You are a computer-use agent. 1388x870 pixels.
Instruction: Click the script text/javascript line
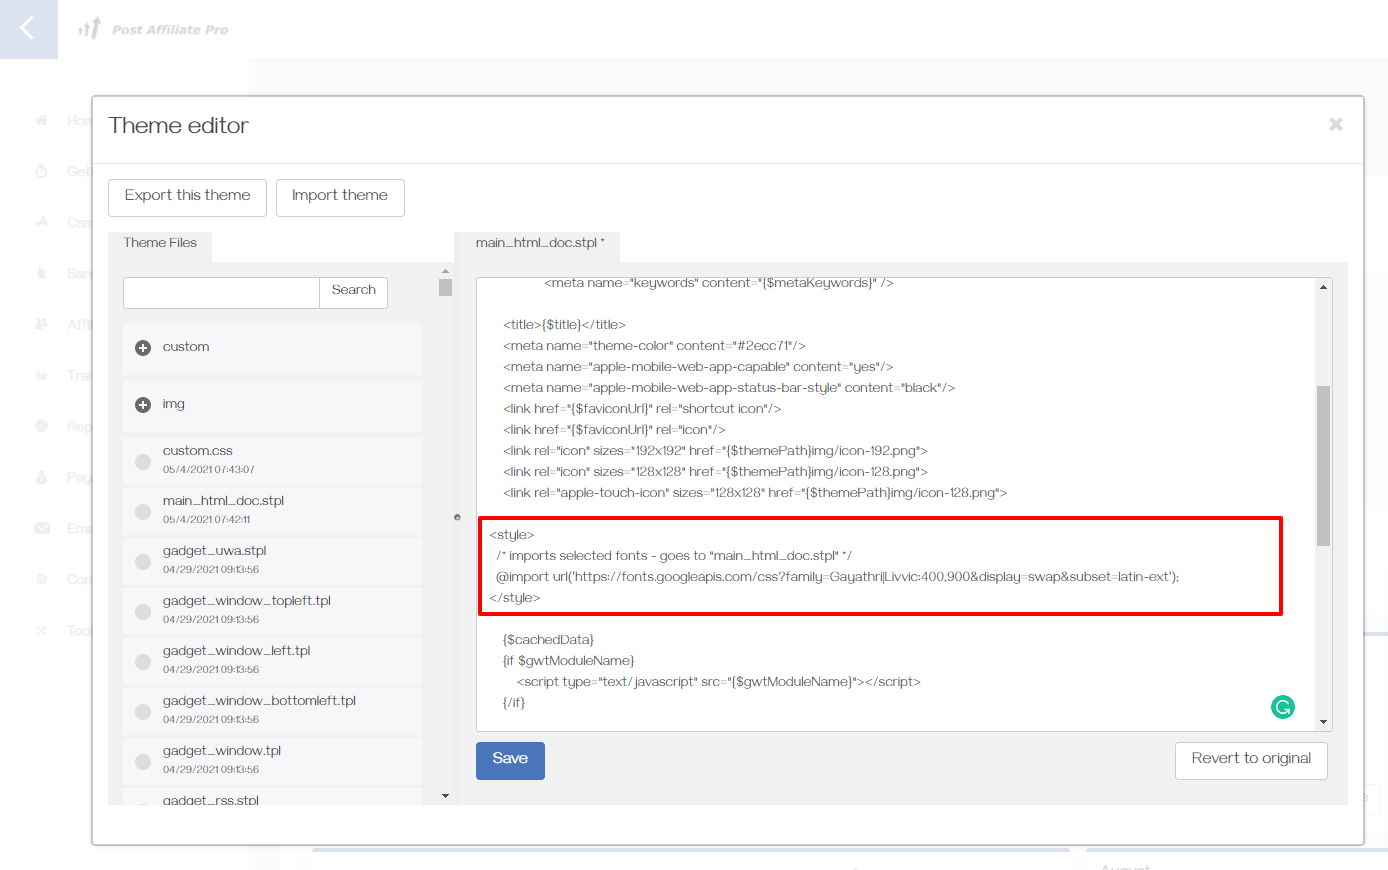(x=718, y=682)
